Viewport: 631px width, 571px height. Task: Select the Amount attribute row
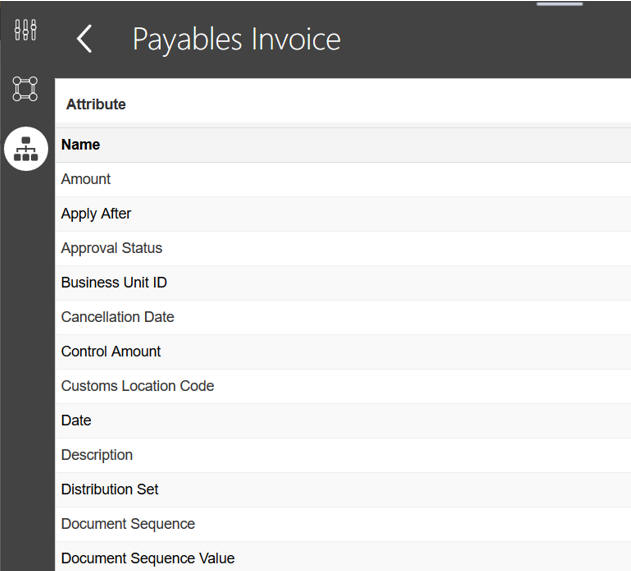[x=343, y=179]
